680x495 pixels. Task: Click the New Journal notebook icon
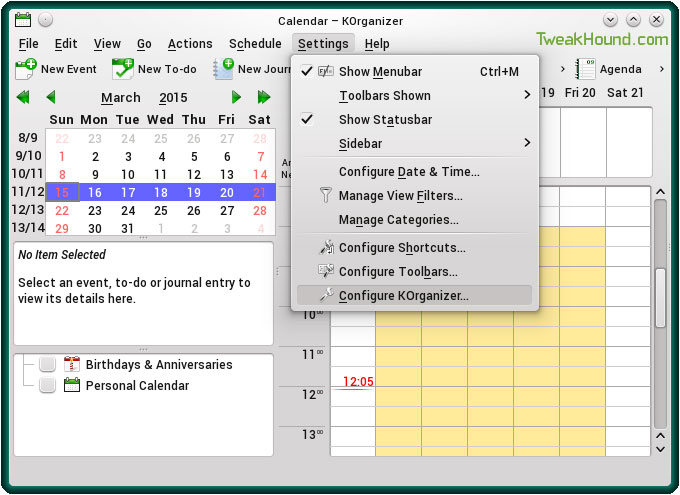point(223,69)
